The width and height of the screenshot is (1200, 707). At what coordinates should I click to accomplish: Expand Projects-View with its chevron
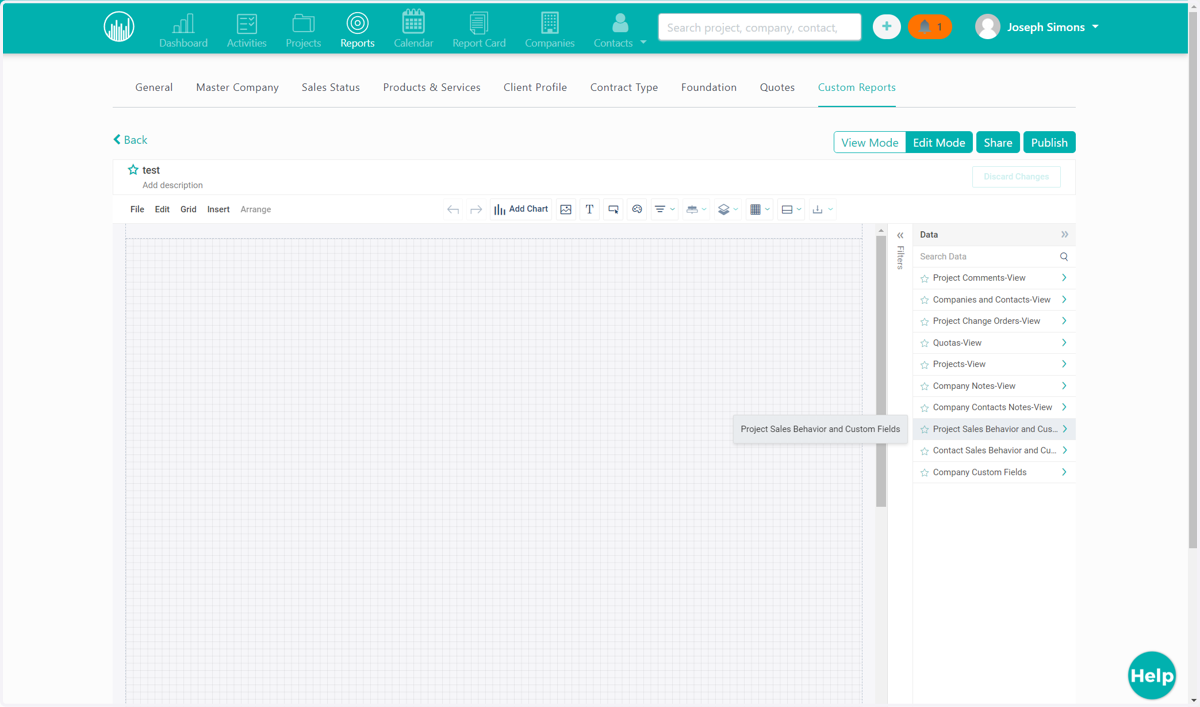[x=1064, y=364]
